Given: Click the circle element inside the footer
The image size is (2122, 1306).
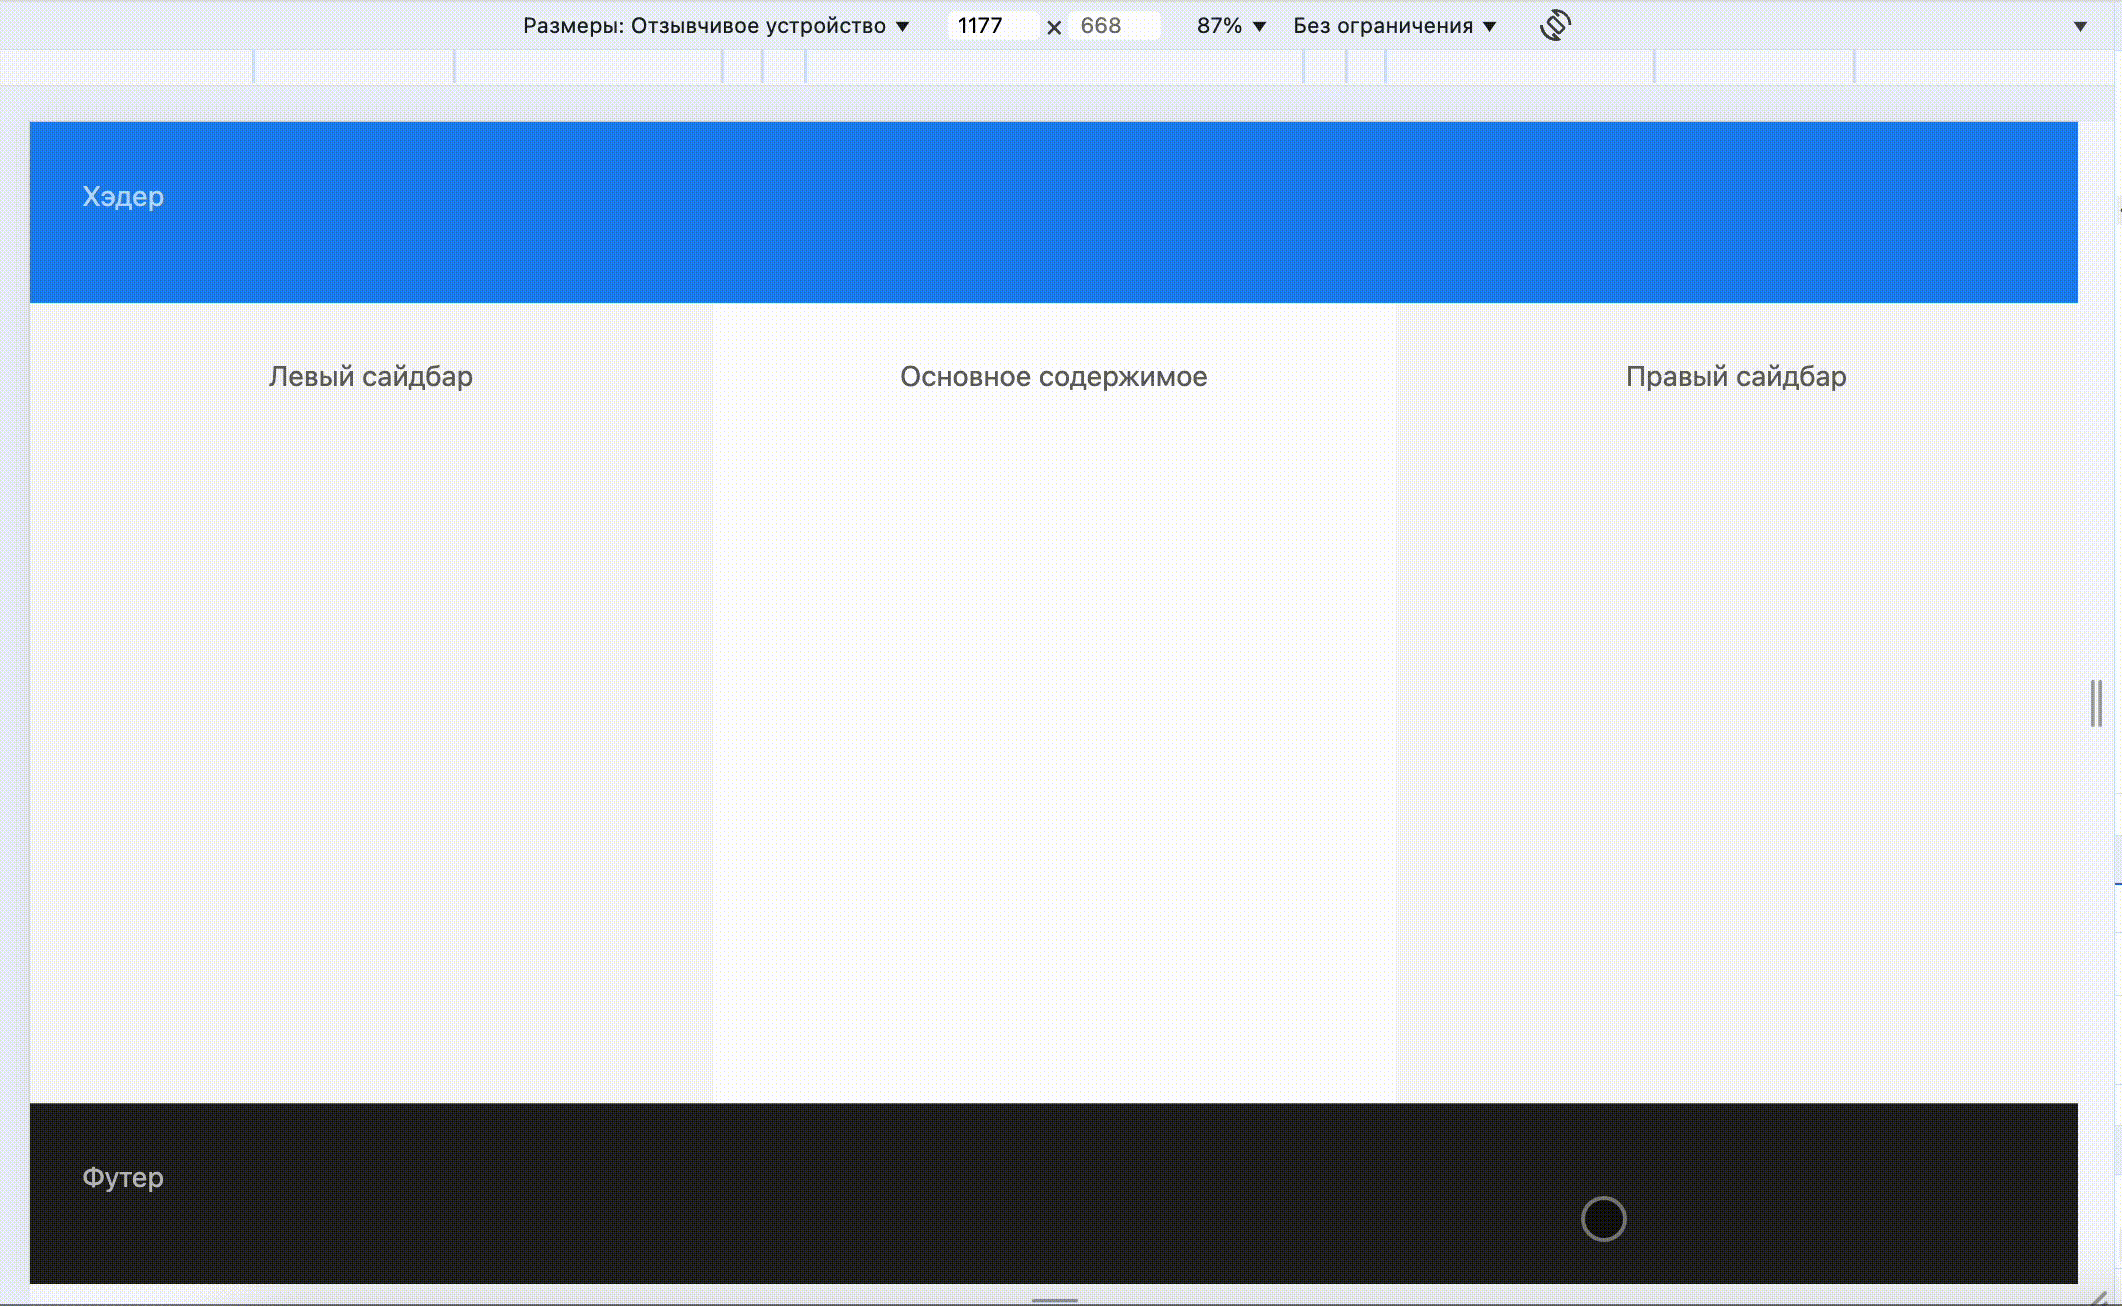Looking at the screenshot, I should 1604,1220.
